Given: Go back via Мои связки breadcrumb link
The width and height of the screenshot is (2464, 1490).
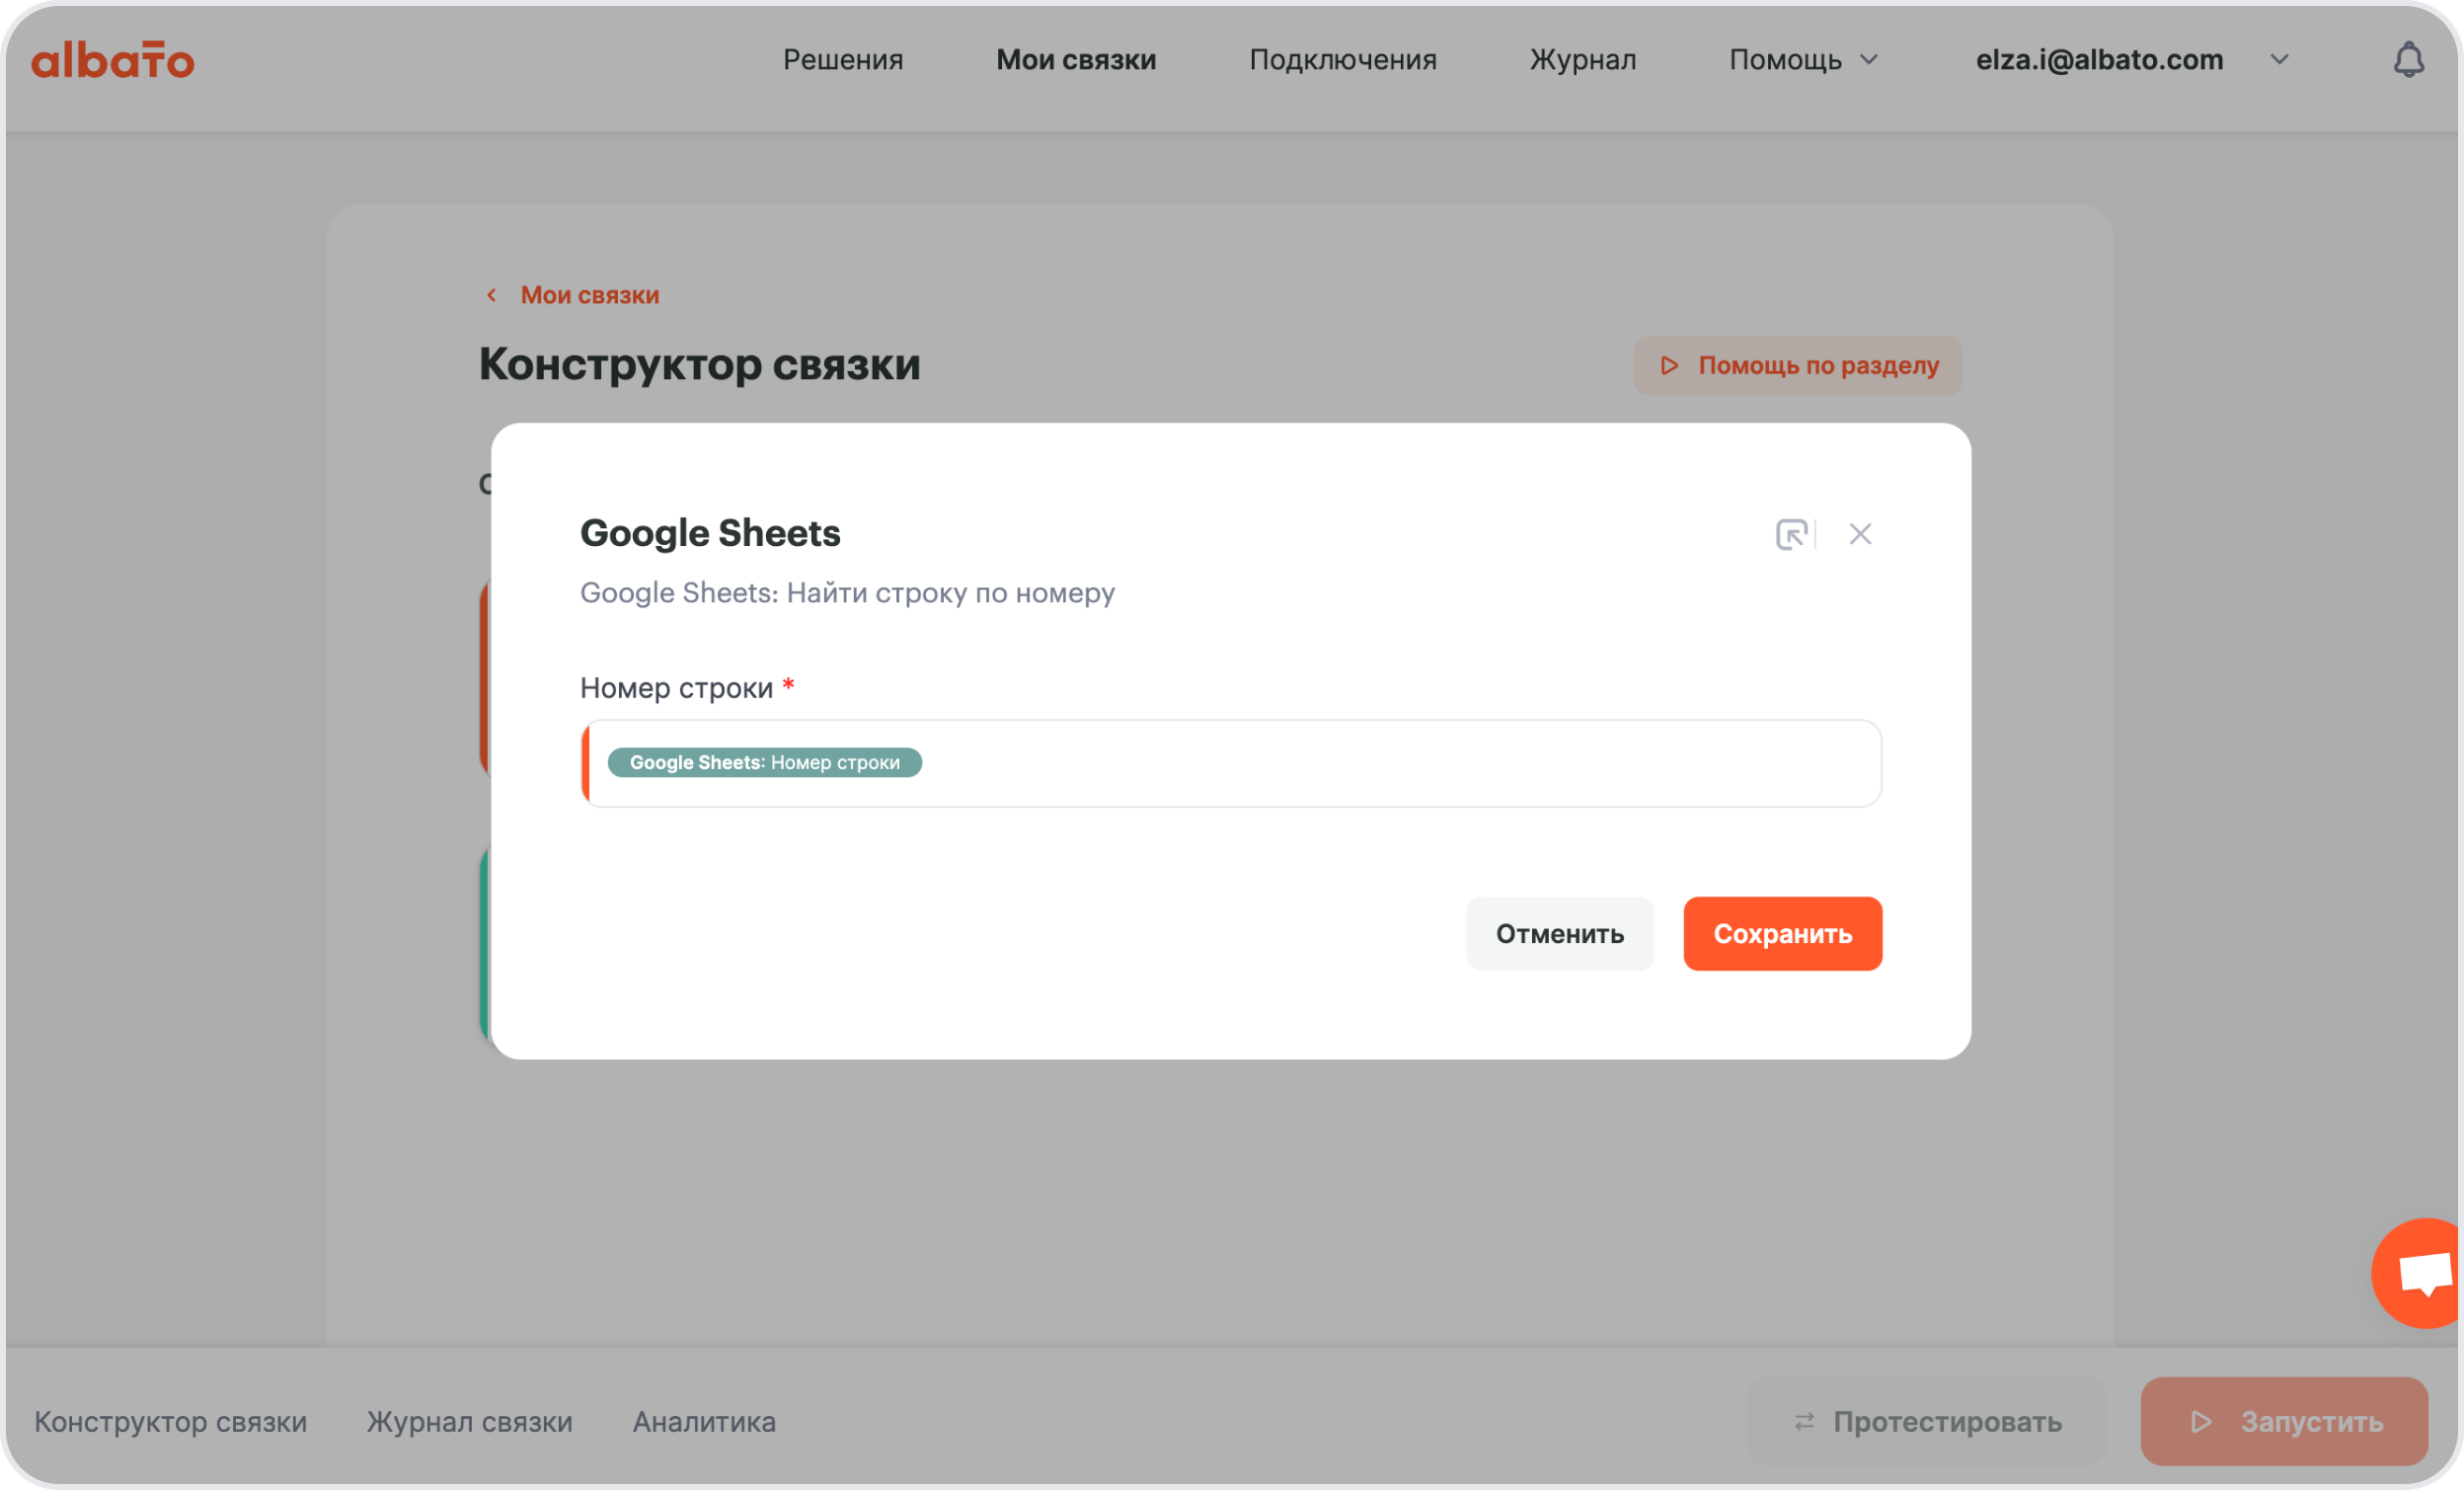Looking at the screenshot, I should click(x=573, y=295).
